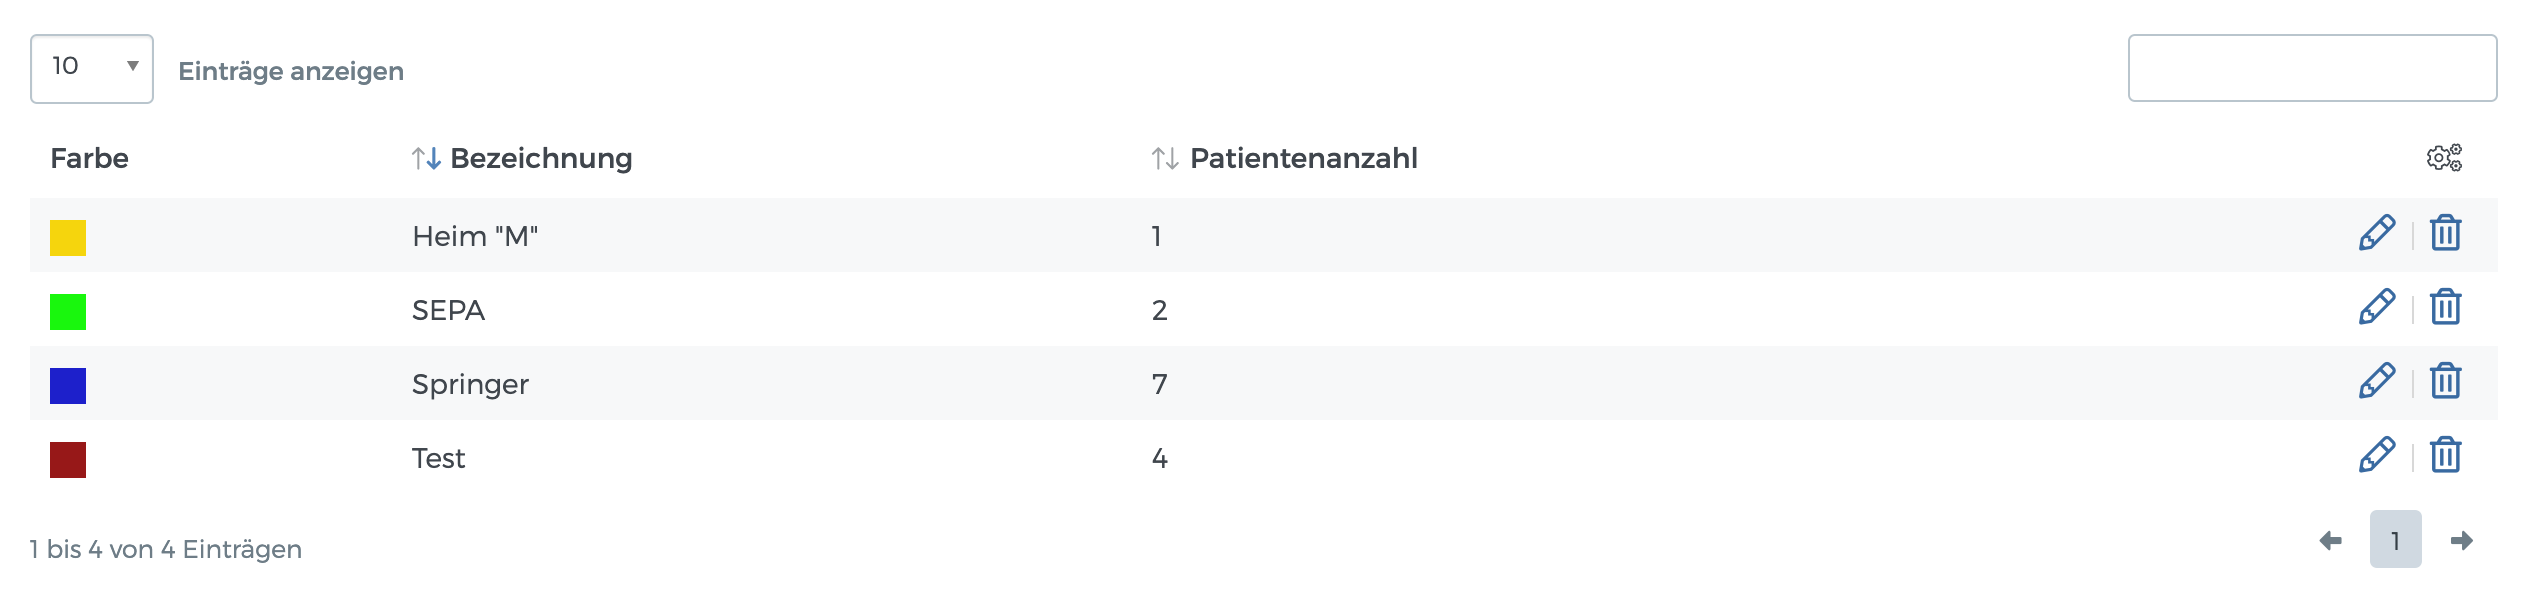Click the Bezeichnung column header label
Viewport: 2534px width, 592px height.
(x=540, y=158)
